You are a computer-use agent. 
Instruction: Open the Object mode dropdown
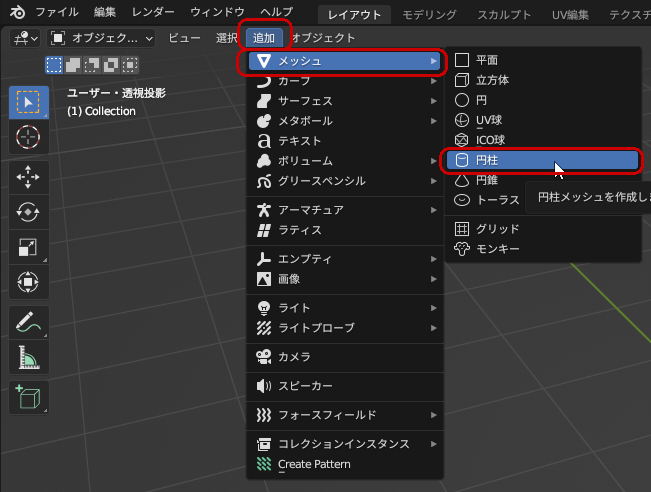tap(101, 38)
